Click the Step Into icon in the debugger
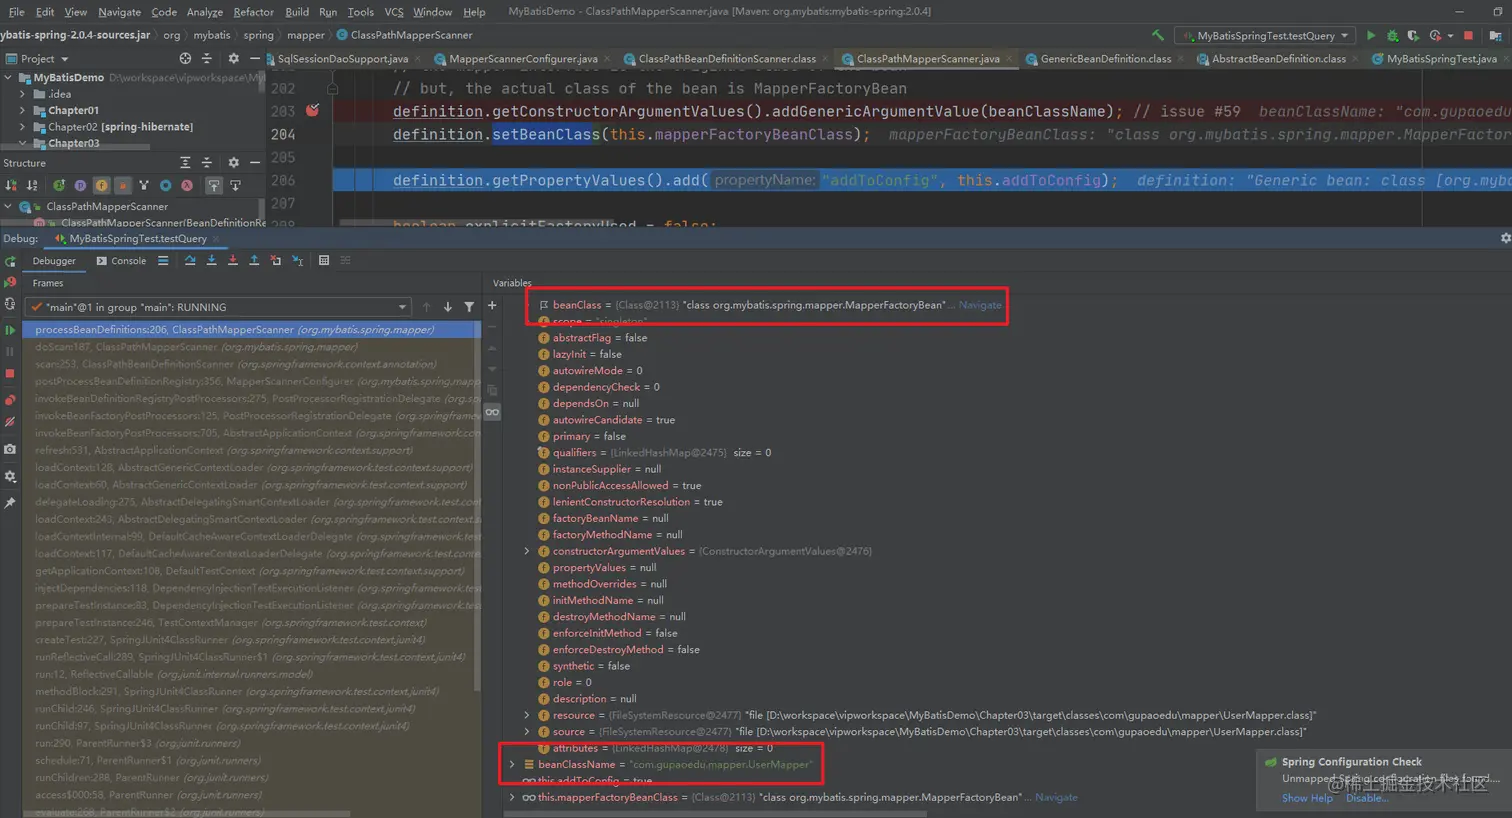The width and height of the screenshot is (1512, 818). 211,261
